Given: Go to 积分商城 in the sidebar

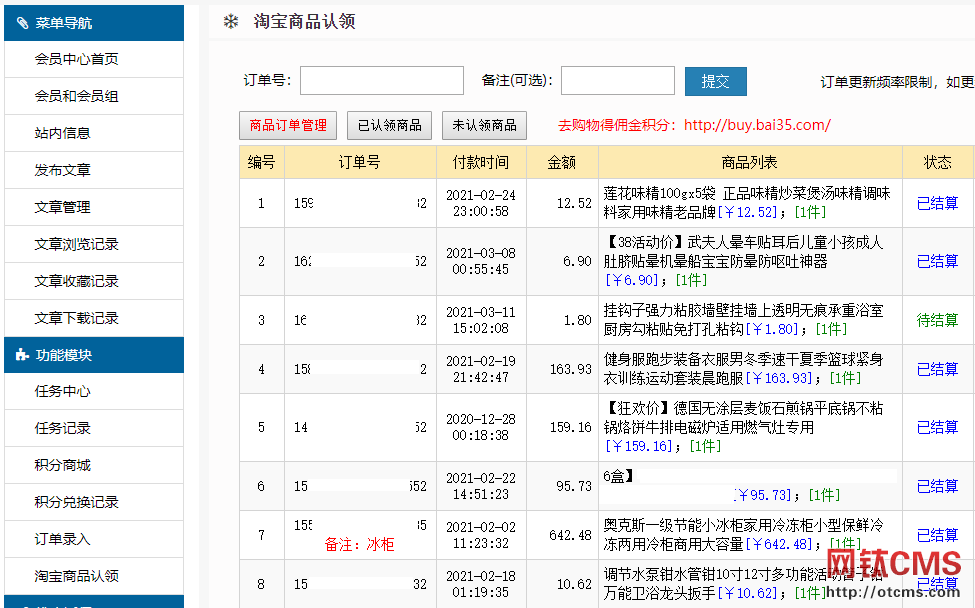Looking at the screenshot, I should [63, 465].
